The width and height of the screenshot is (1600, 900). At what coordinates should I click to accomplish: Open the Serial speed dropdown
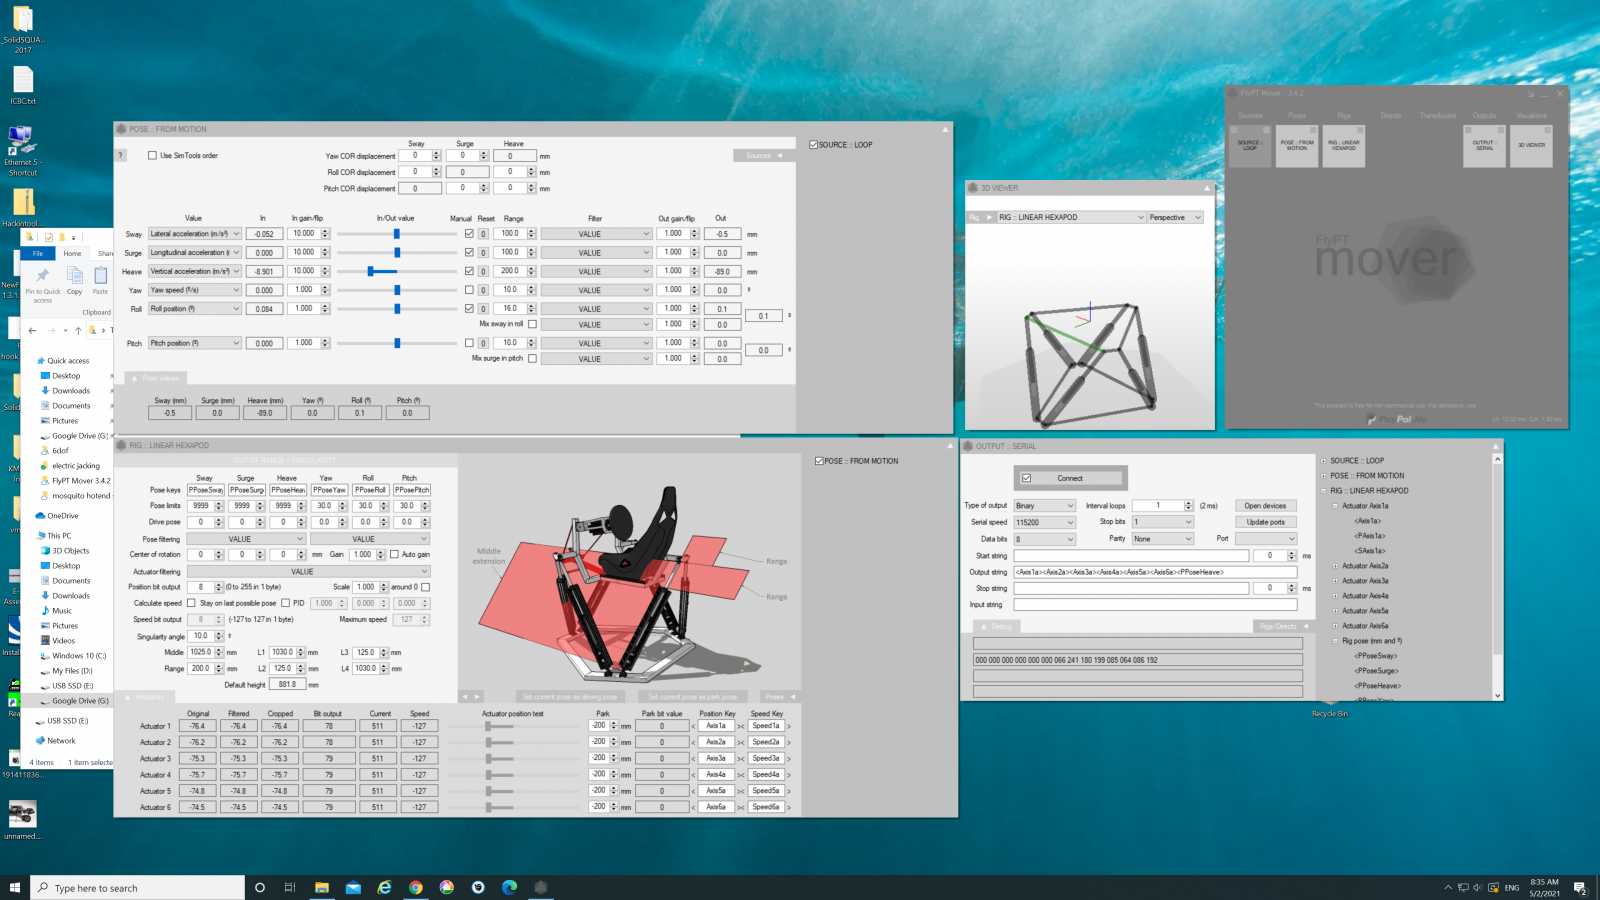[x=1044, y=522]
